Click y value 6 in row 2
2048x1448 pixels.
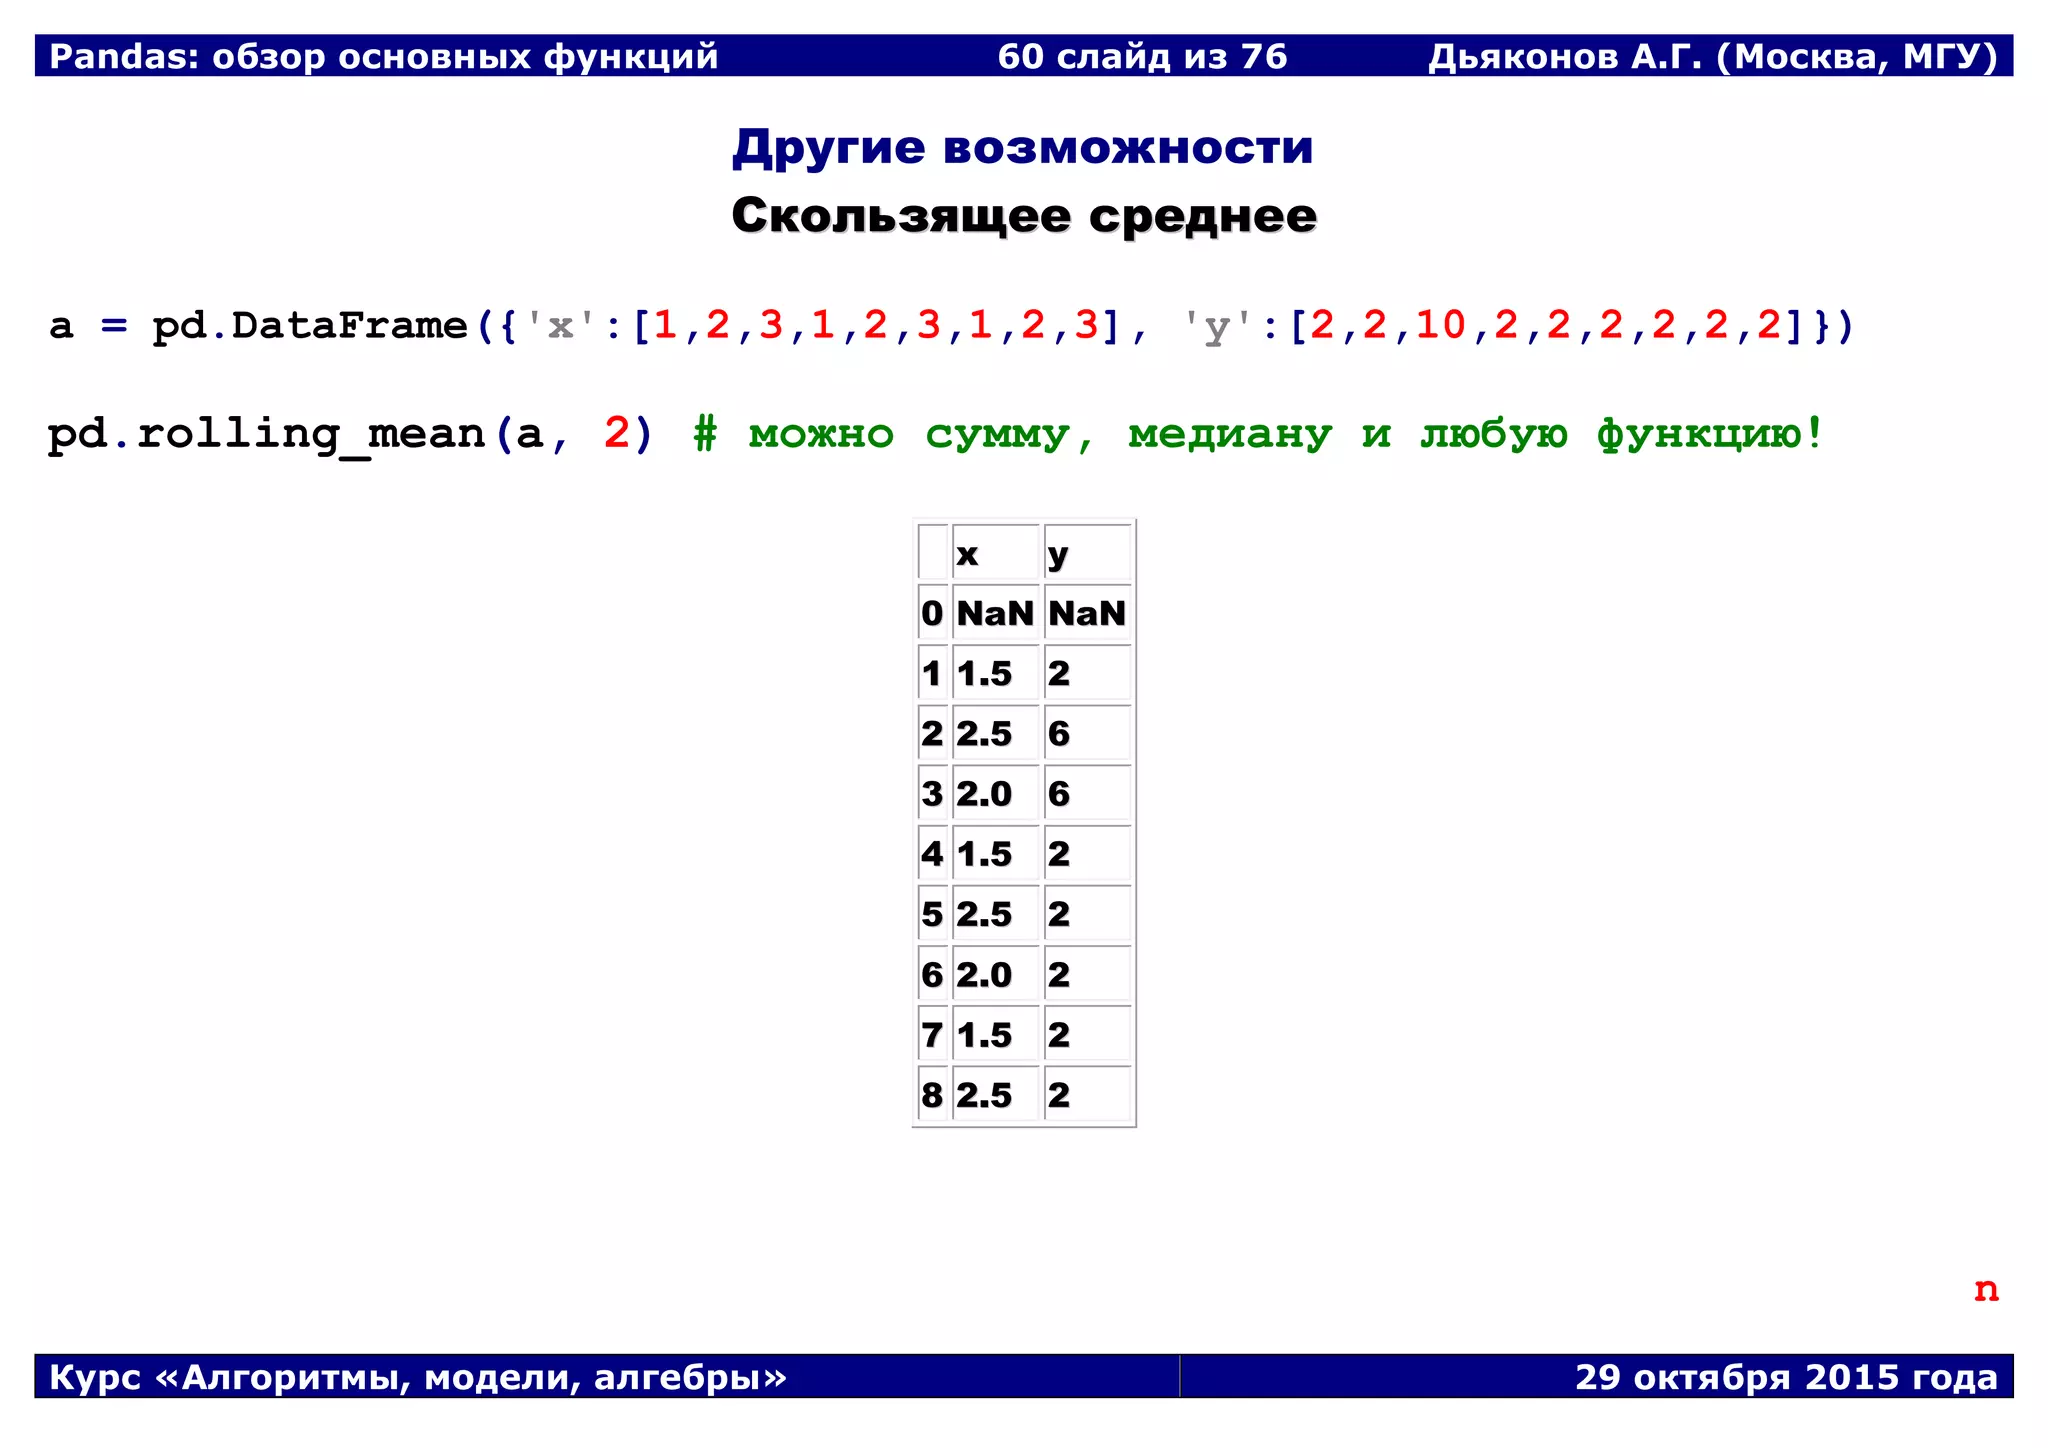[1059, 734]
